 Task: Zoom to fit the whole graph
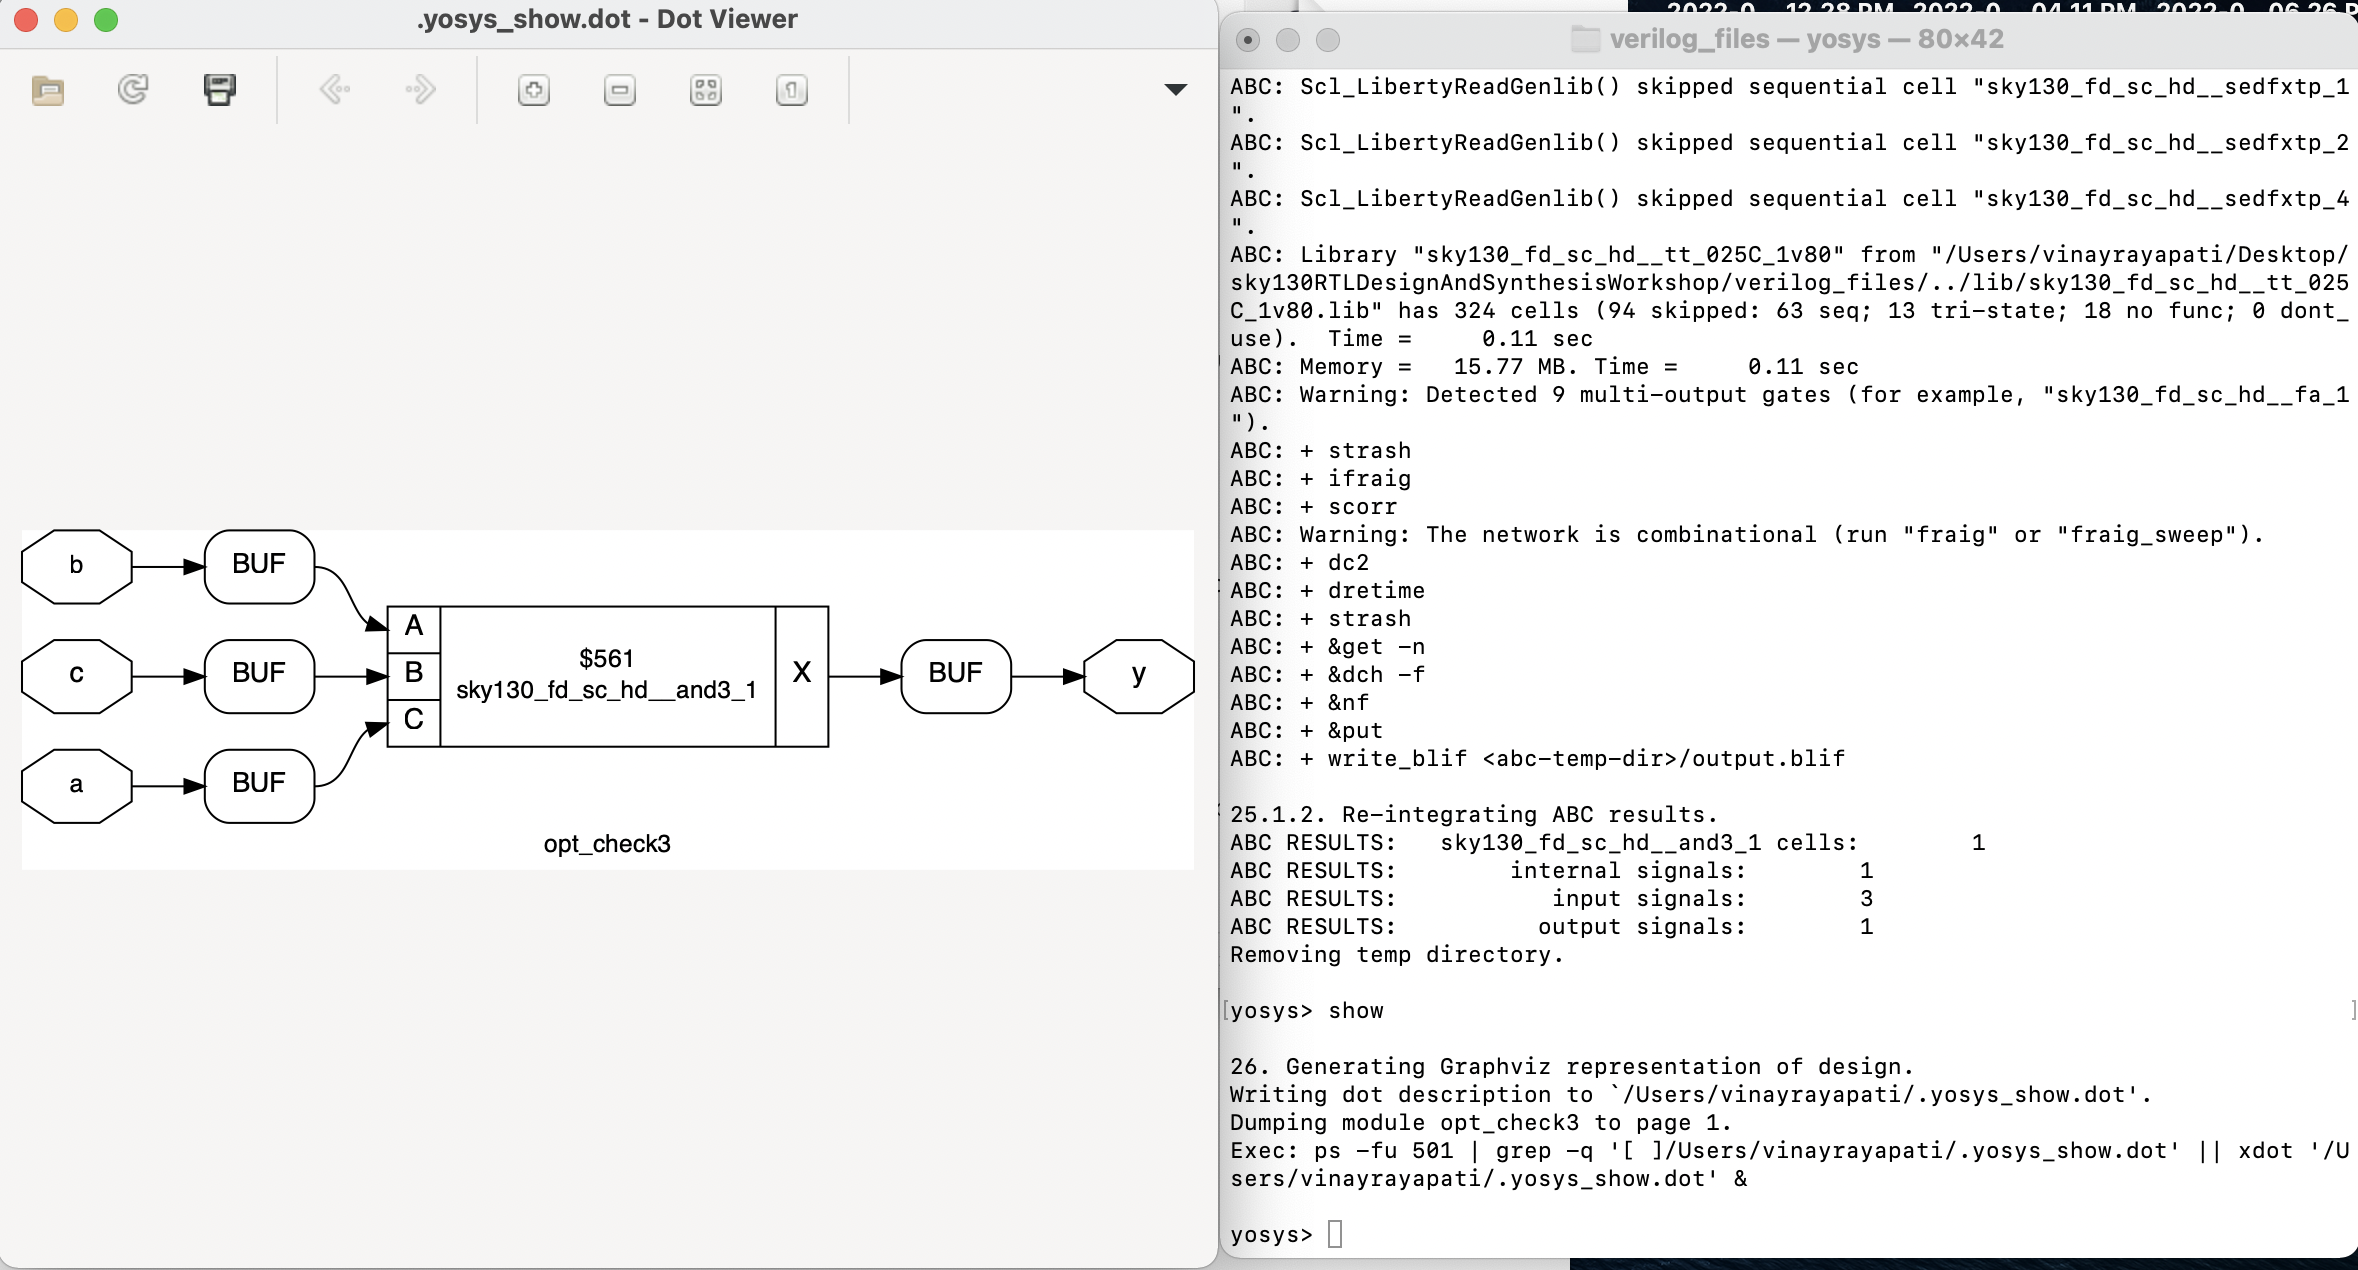pyautogui.click(x=705, y=89)
